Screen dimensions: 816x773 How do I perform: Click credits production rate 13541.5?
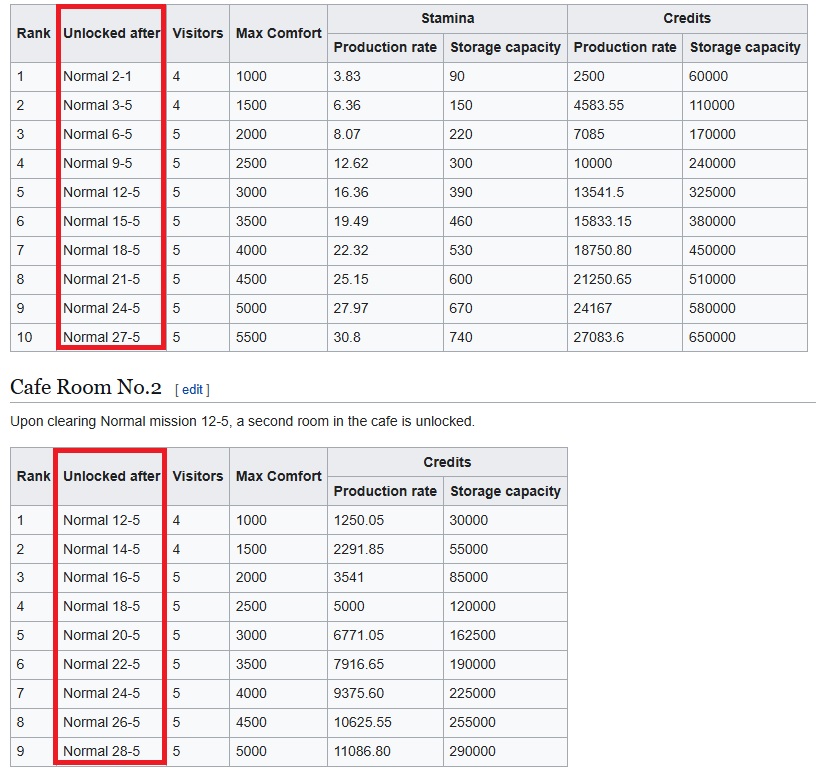pos(598,192)
